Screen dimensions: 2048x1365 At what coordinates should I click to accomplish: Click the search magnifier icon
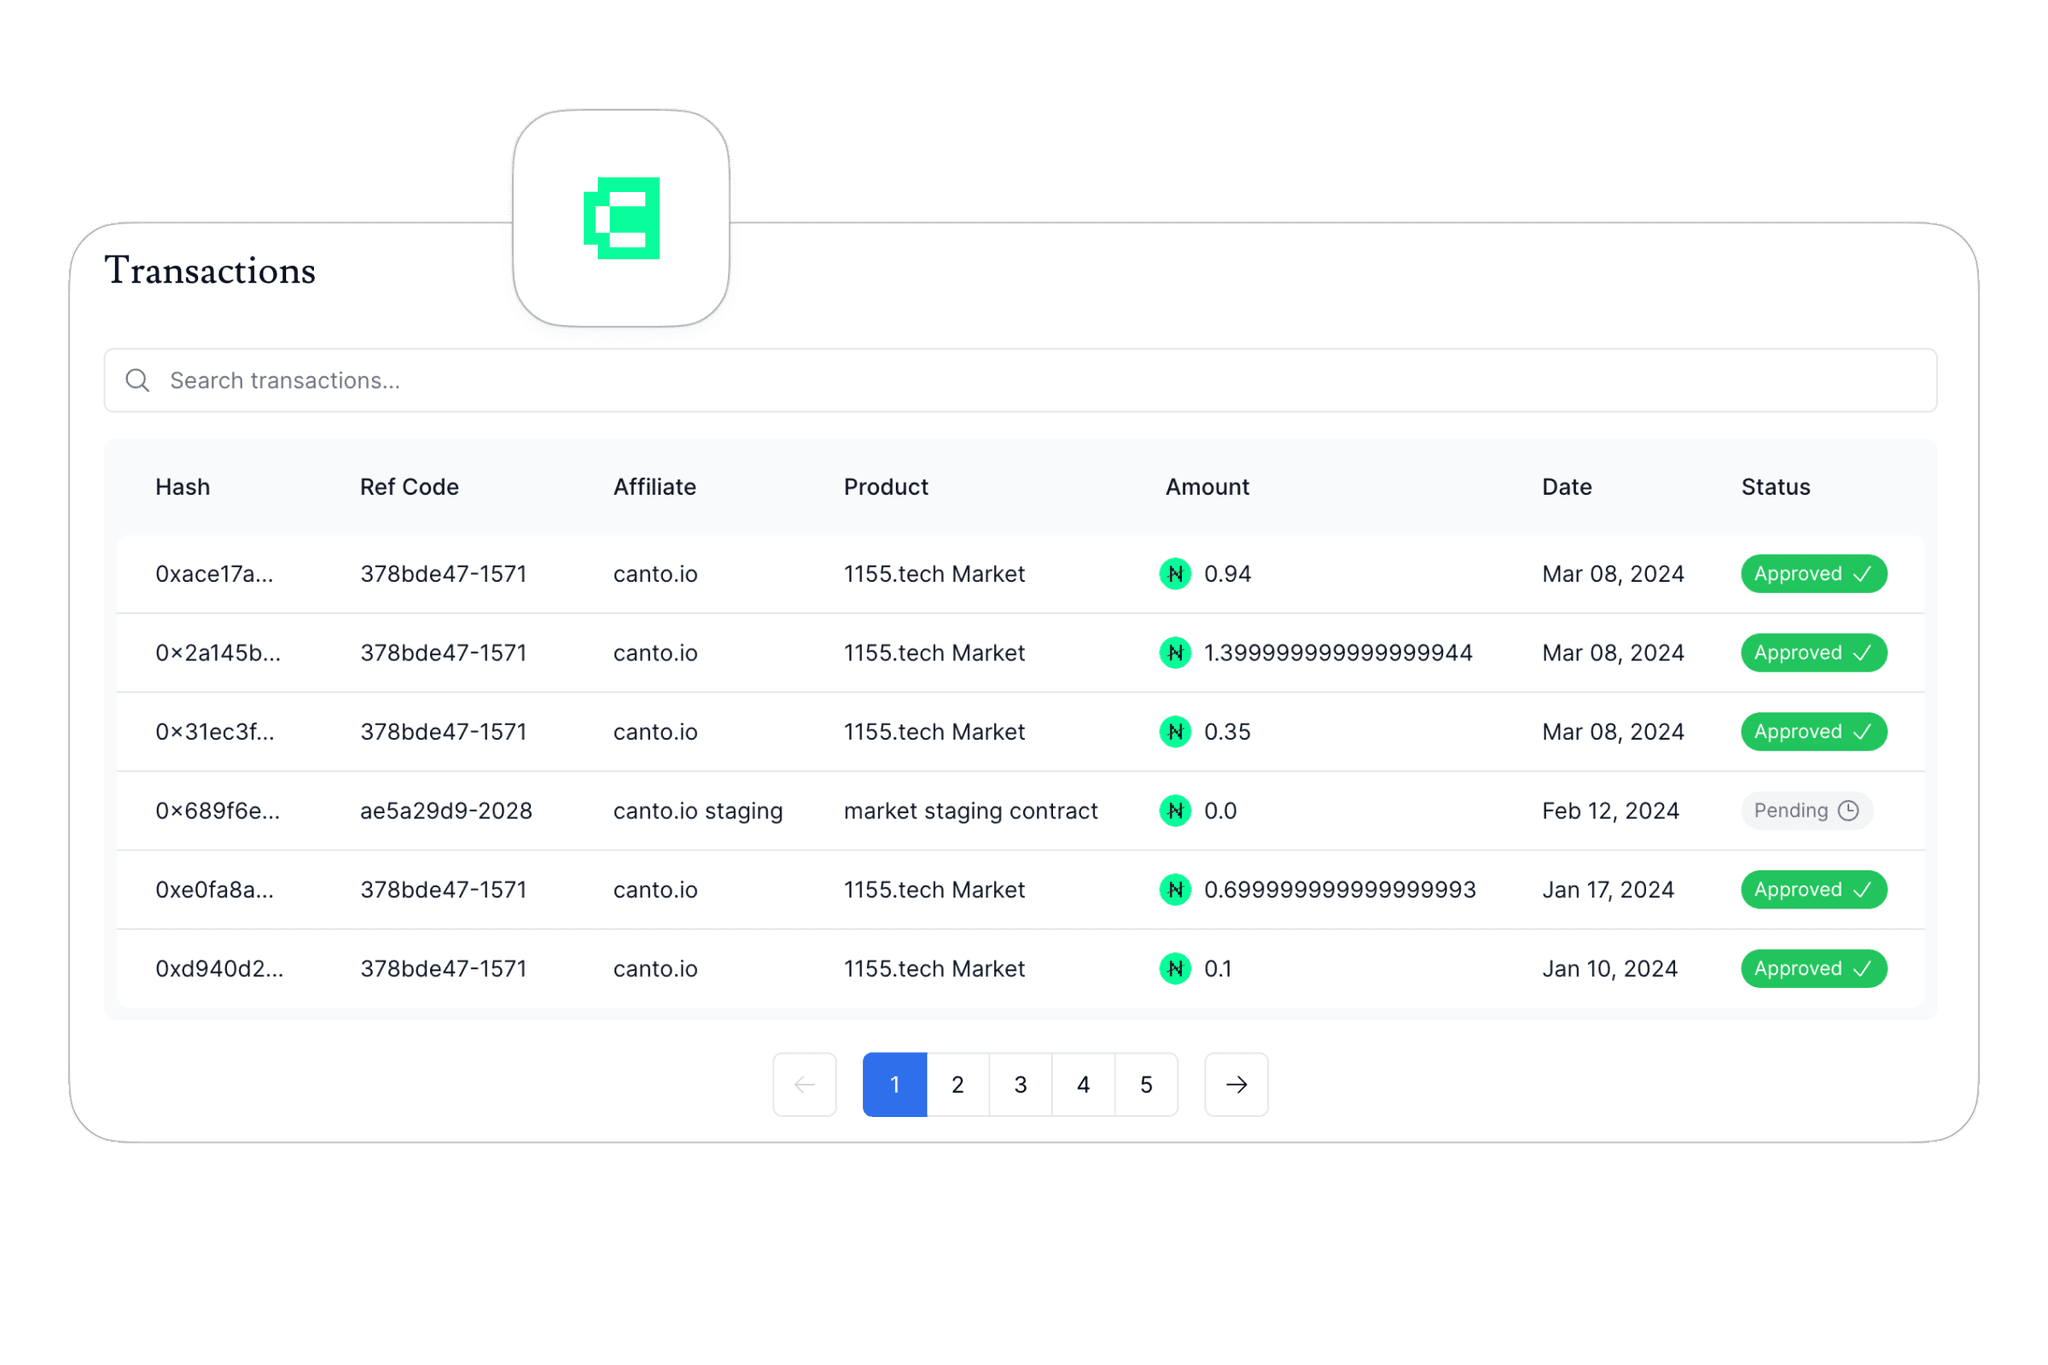point(138,380)
